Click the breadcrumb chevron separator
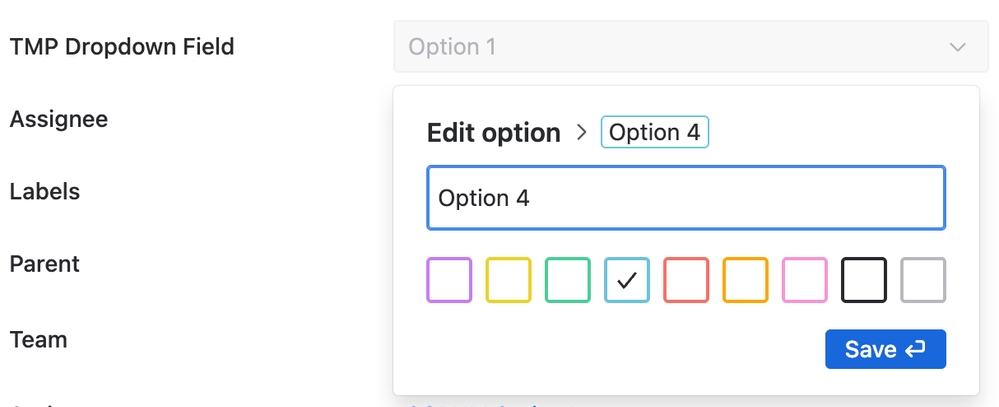The height and width of the screenshot is (407, 999). click(581, 132)
